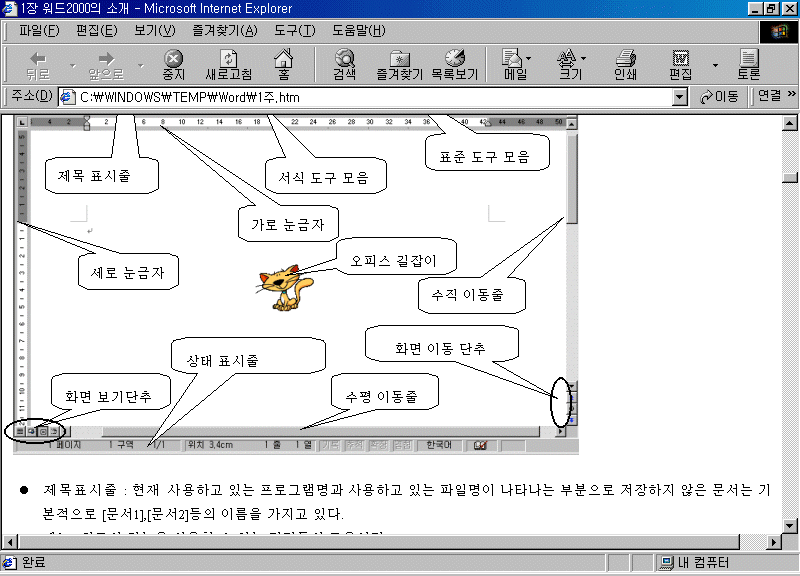The width and height of the screenshot is (800, 576).
Task: Print the page with 인쇄
Action: [x=626, y=65]
